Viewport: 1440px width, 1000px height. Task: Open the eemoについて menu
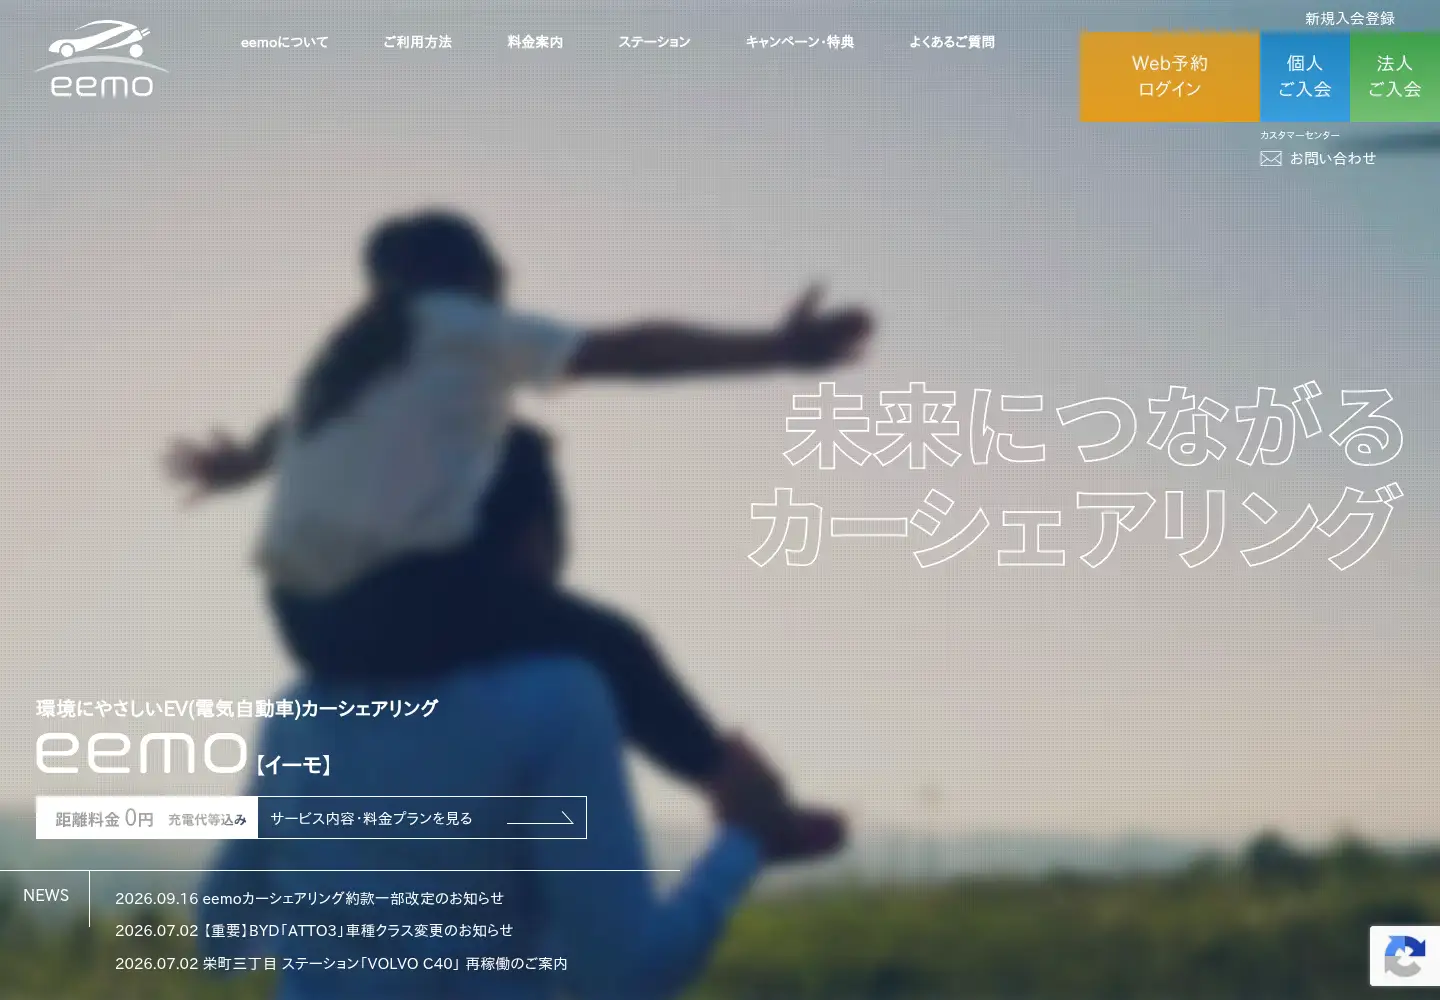pyautogui.click(x=284, y=42)
